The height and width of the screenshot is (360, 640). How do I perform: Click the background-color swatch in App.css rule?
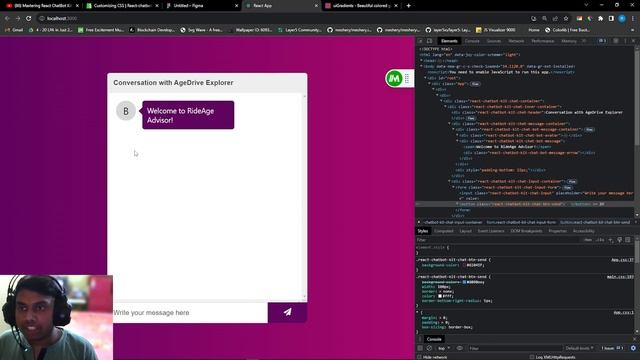(464, 265)
